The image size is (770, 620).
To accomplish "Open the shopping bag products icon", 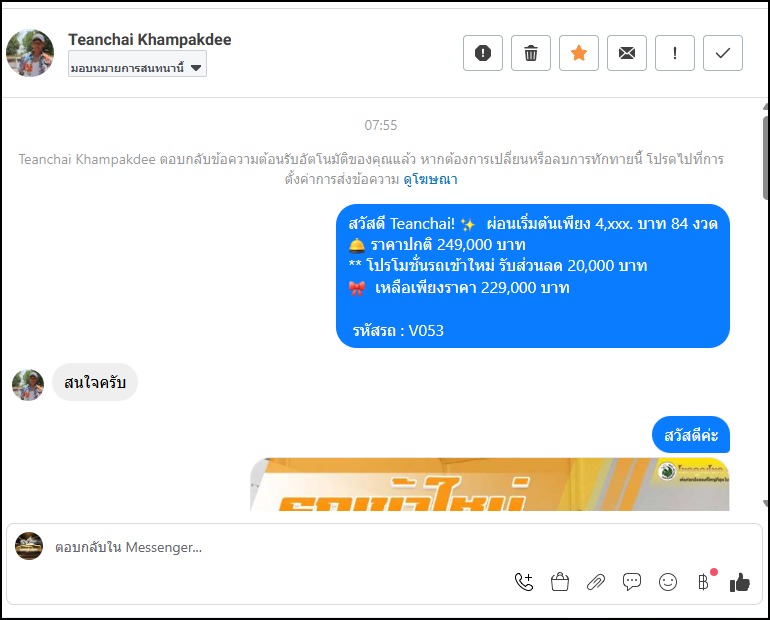I will click(560, 582).
